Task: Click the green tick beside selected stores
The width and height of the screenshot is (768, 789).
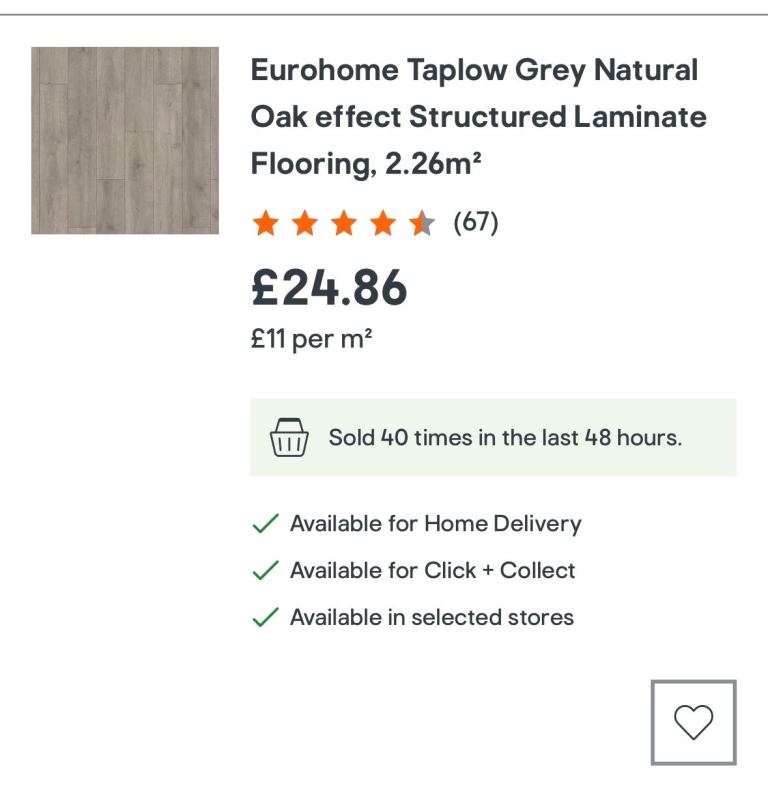Action: [265, 618]
